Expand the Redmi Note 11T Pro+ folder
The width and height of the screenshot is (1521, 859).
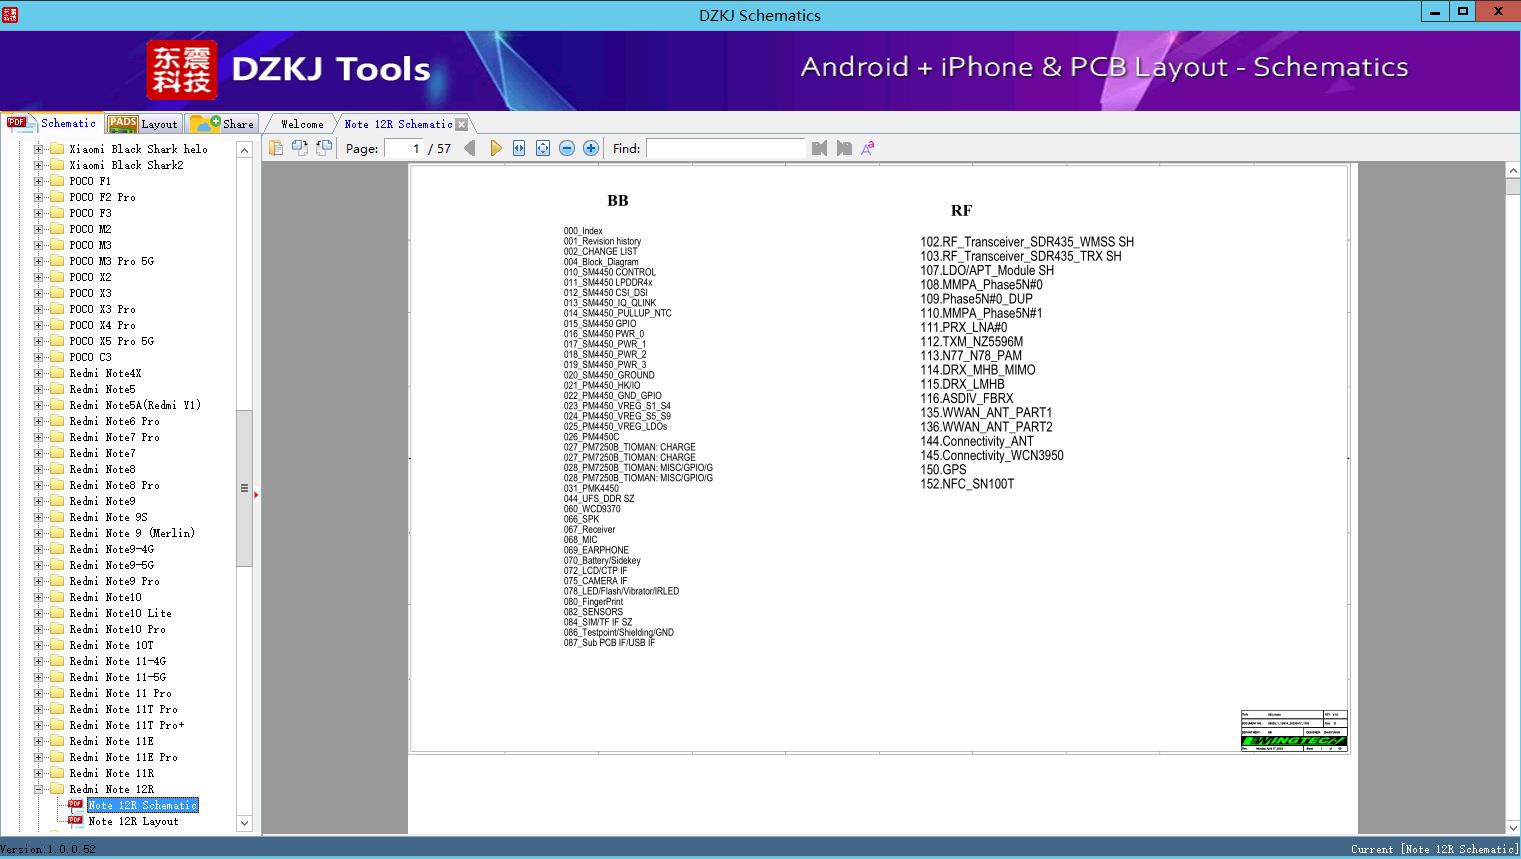39,725
